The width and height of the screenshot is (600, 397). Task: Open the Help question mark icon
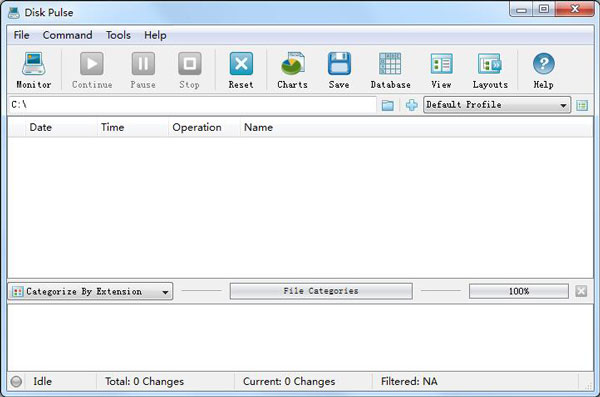(x=543, y=70)
